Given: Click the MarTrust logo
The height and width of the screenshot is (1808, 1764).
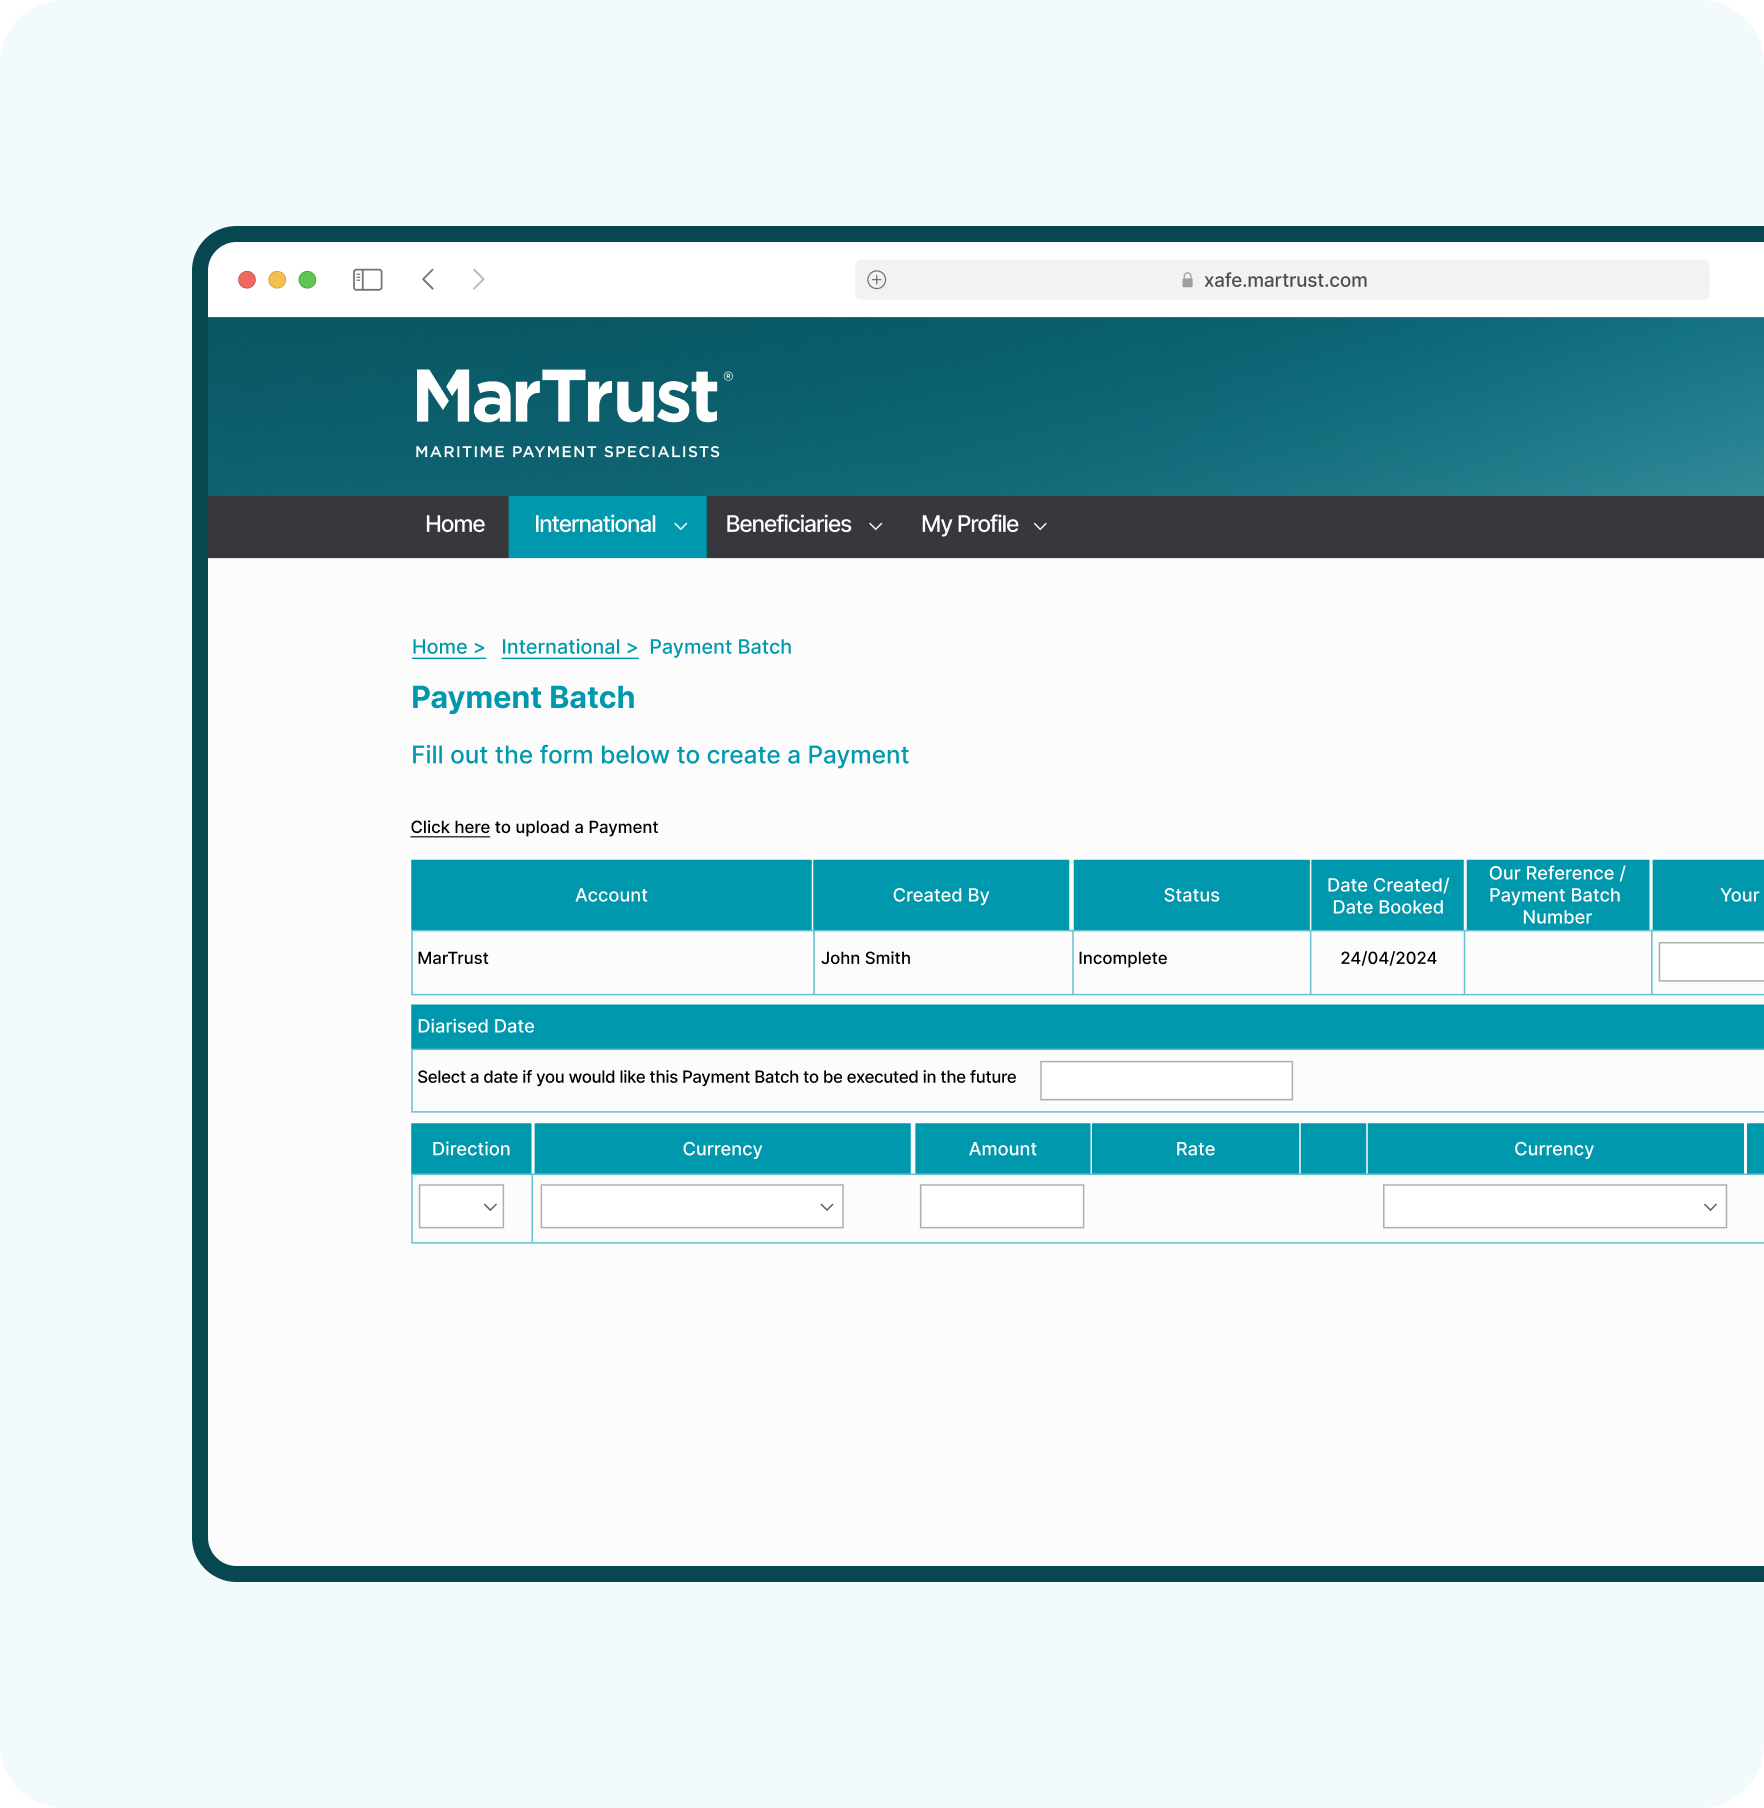Looking at the screenshot, I should coord(570,408).
